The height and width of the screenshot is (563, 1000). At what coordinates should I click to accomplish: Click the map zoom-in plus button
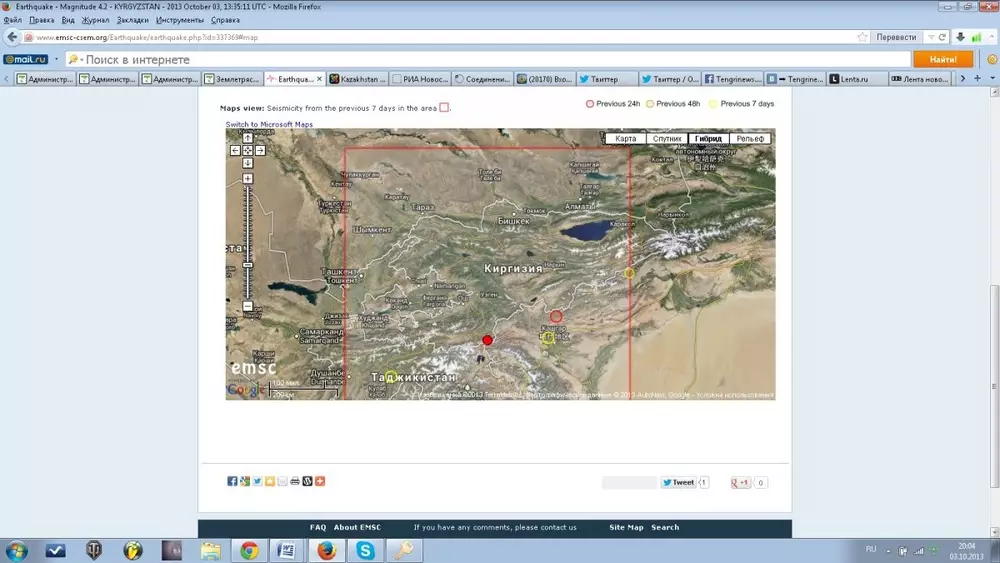coord(248,179)
